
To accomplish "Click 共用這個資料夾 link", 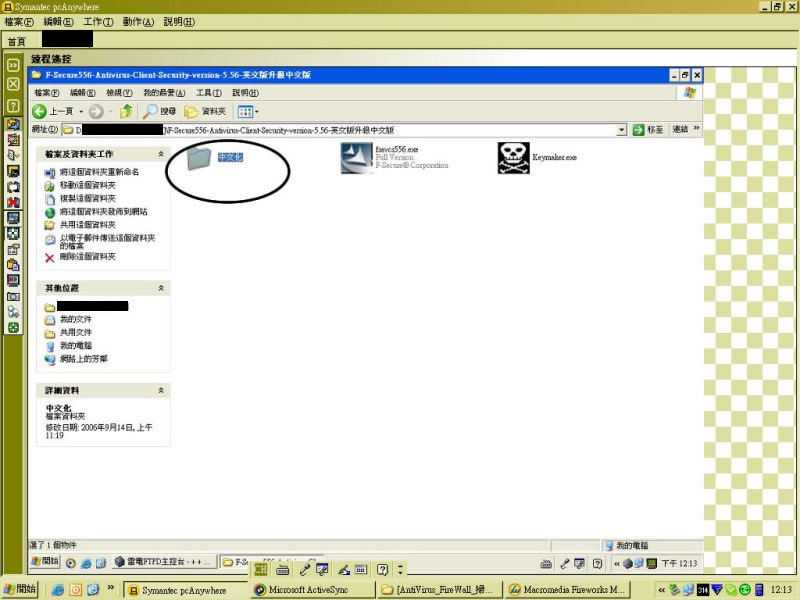I will [88, 225].
